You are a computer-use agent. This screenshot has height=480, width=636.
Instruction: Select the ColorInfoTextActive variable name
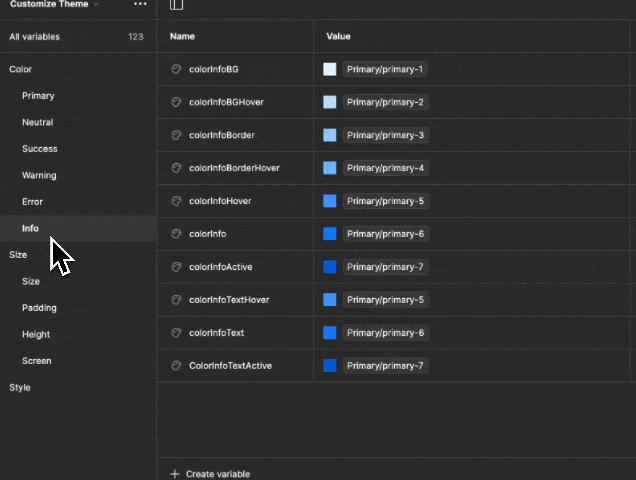(230, 366)
